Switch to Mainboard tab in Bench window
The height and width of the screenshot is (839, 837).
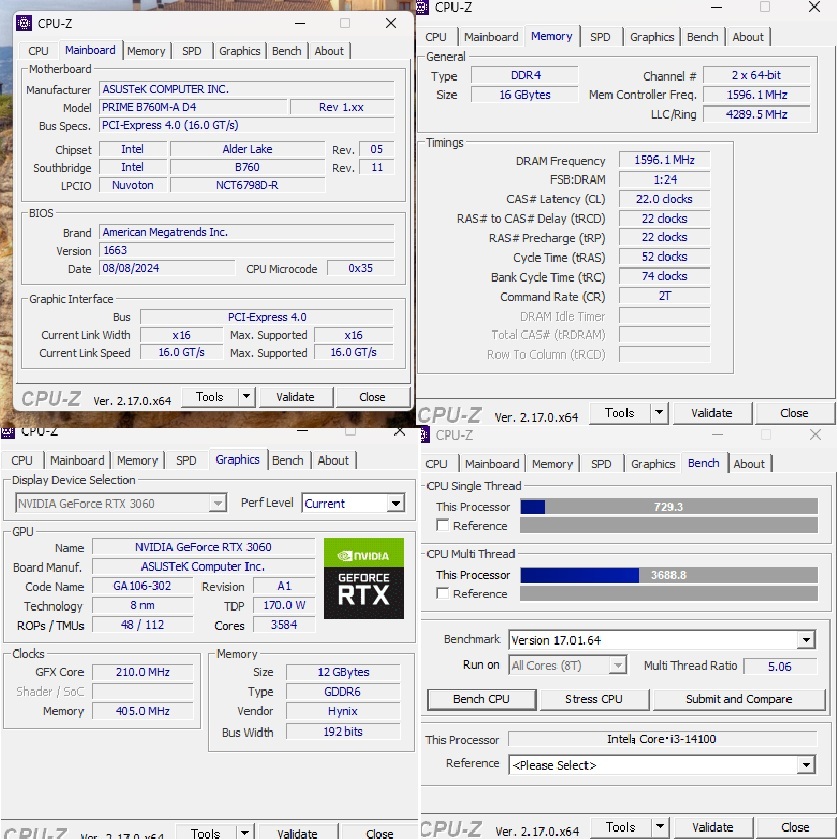tap(492, 464)
